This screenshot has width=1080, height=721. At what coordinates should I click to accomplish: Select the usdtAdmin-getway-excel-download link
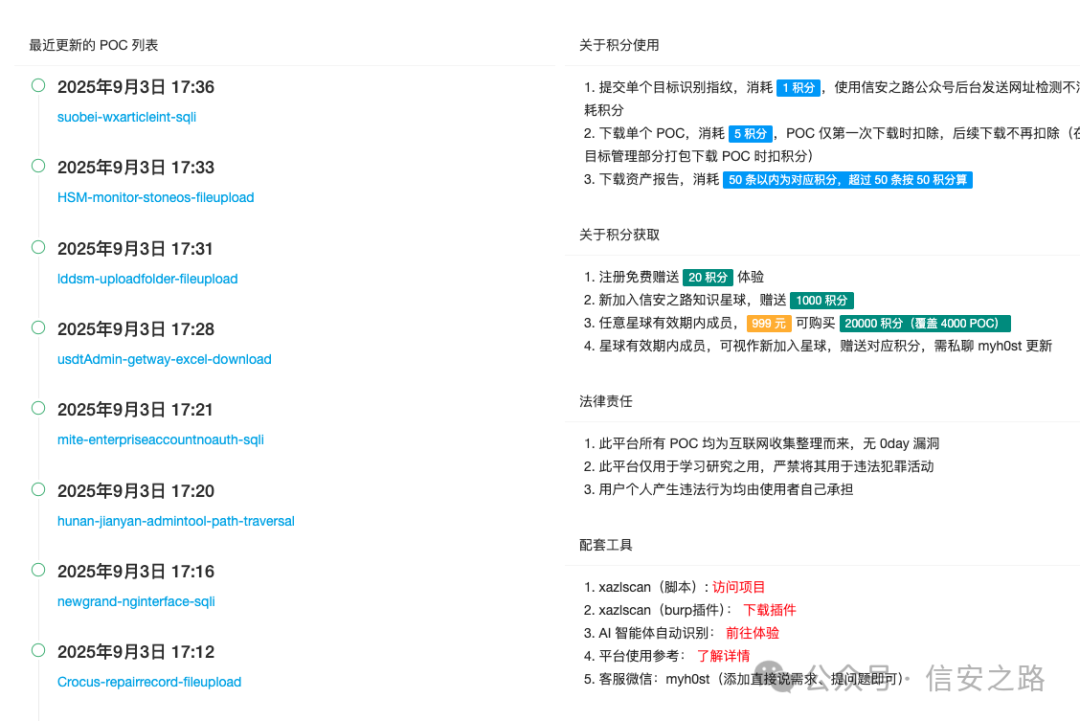[165, 359]
